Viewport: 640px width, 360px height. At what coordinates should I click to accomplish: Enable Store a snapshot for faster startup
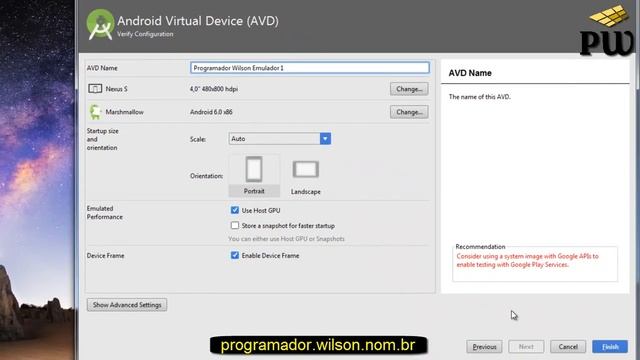(235, 225)
